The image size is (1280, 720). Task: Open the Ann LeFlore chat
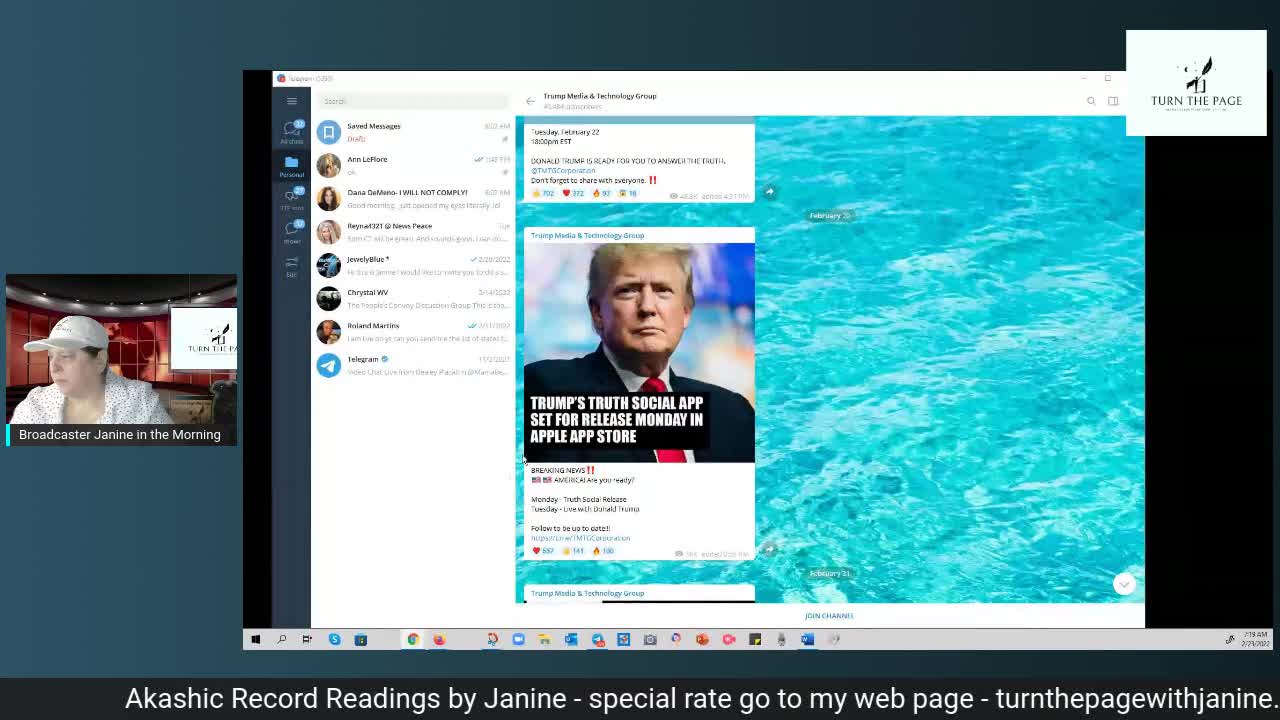pyautogui.click(x=413, y=165)
